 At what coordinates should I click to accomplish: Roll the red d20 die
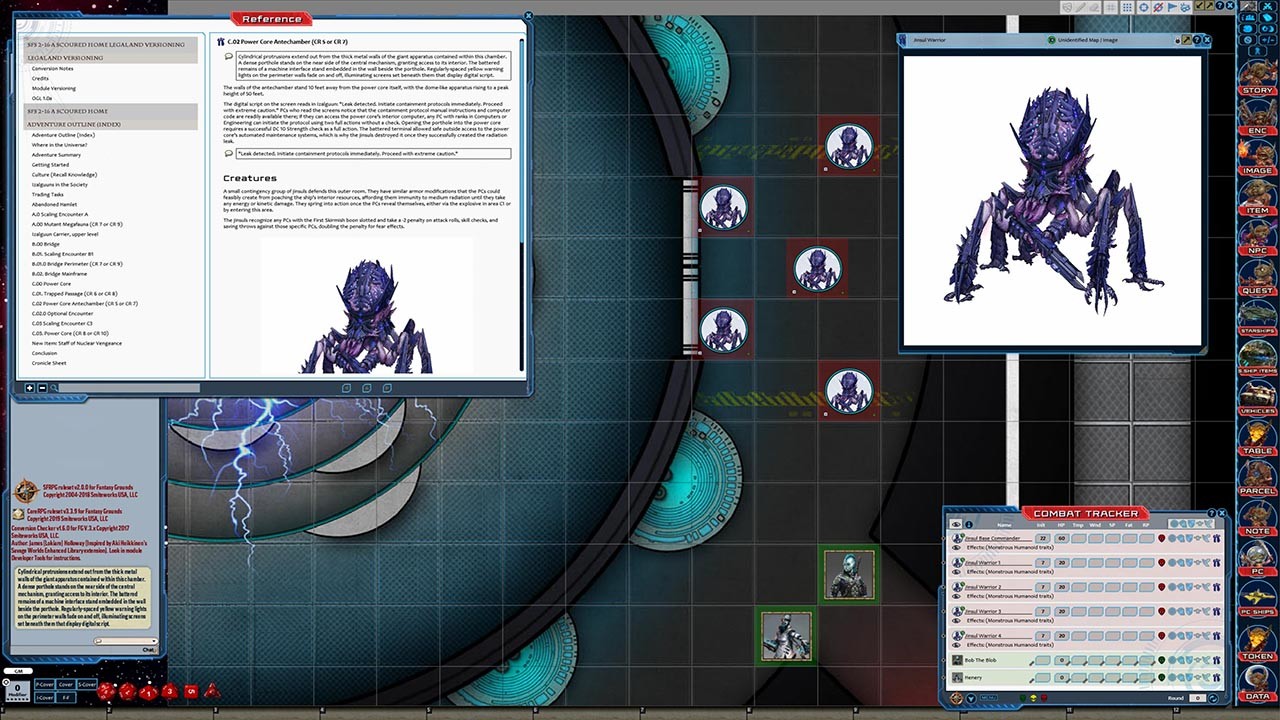pyautogui.click(x=105, y=690)
